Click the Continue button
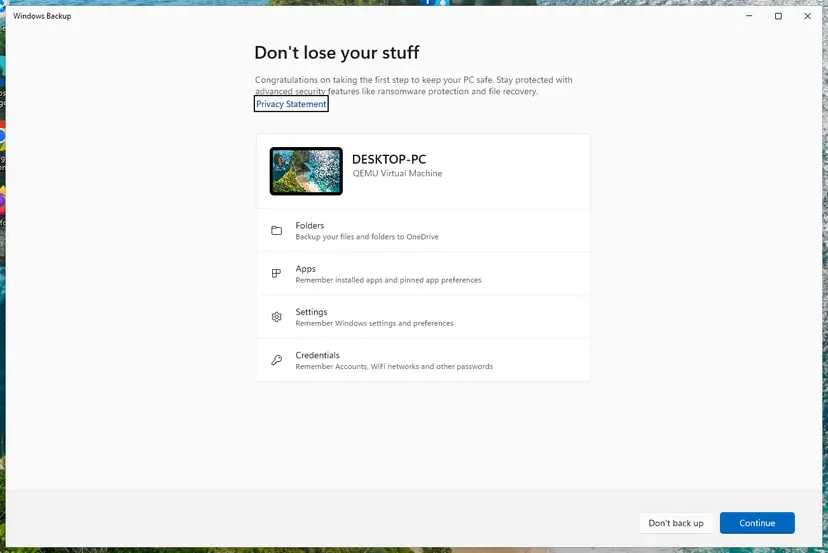Viewport: 828px width, 553px height. tap(757, 523)
